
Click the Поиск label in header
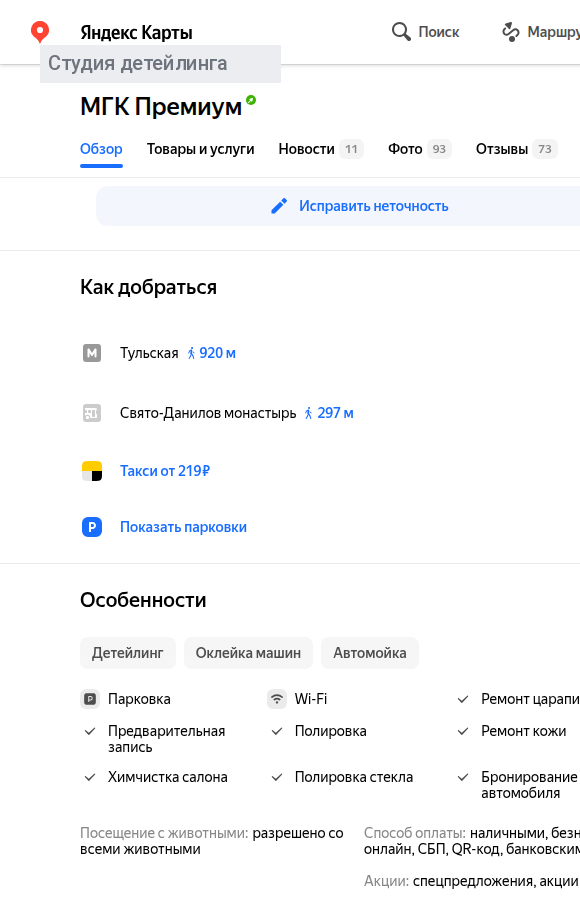point(439,32)
